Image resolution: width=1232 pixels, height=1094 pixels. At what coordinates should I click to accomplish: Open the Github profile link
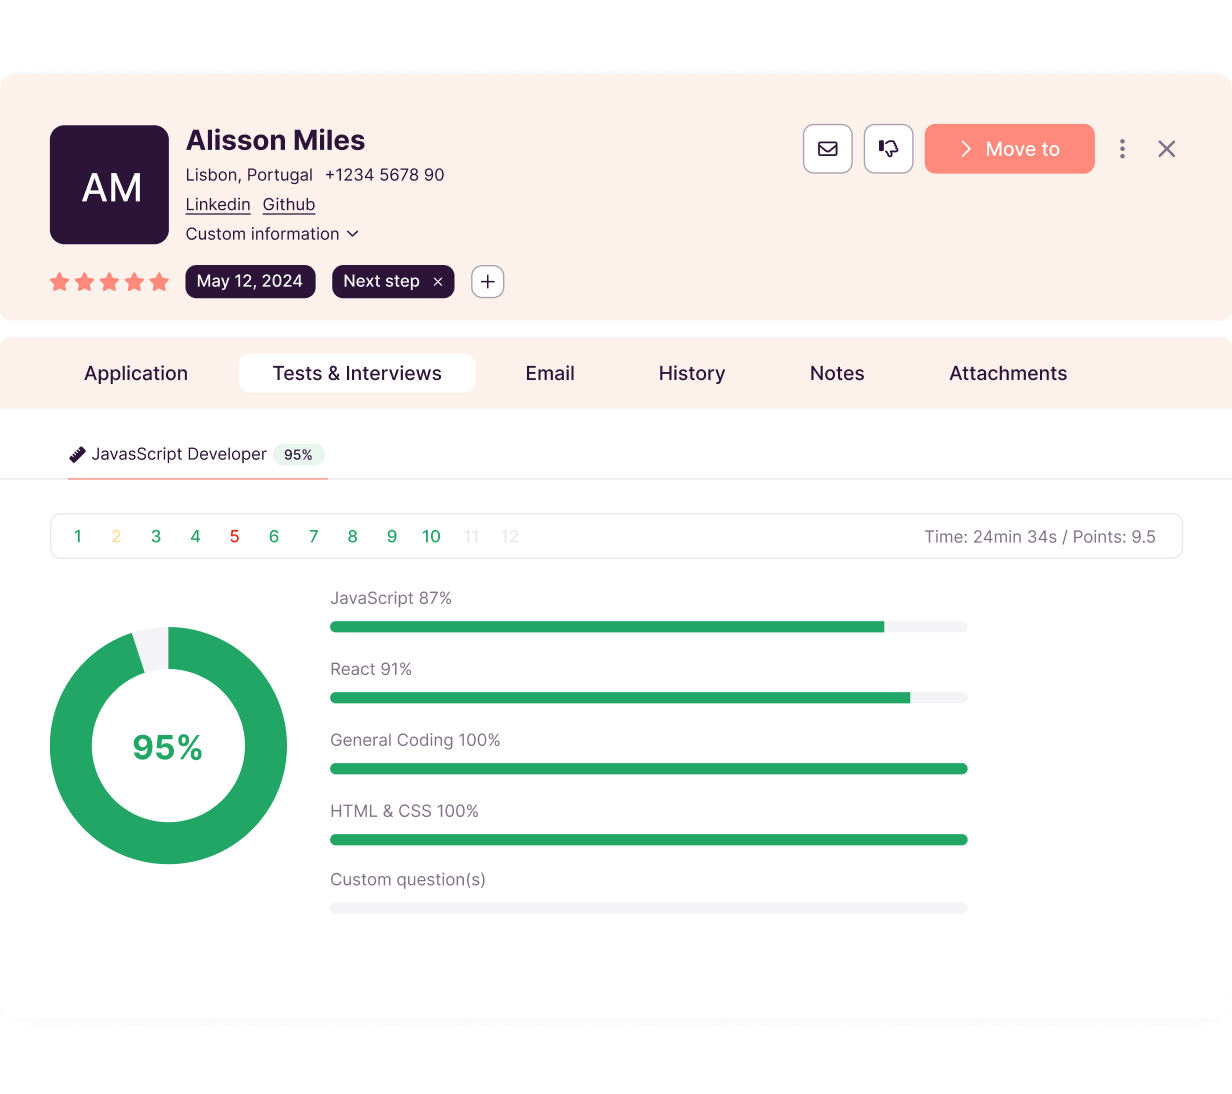[x=289, y=204]
